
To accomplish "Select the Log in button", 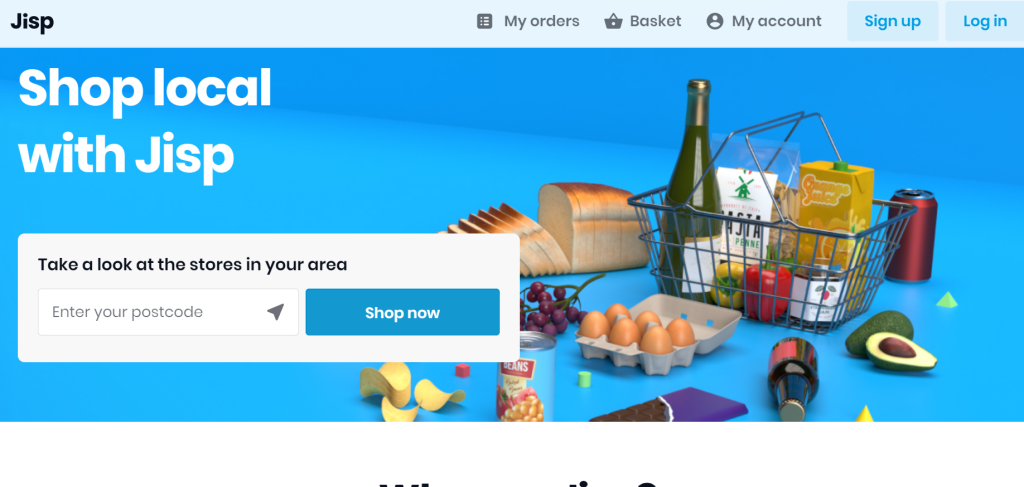I will (x=984, y=22).
